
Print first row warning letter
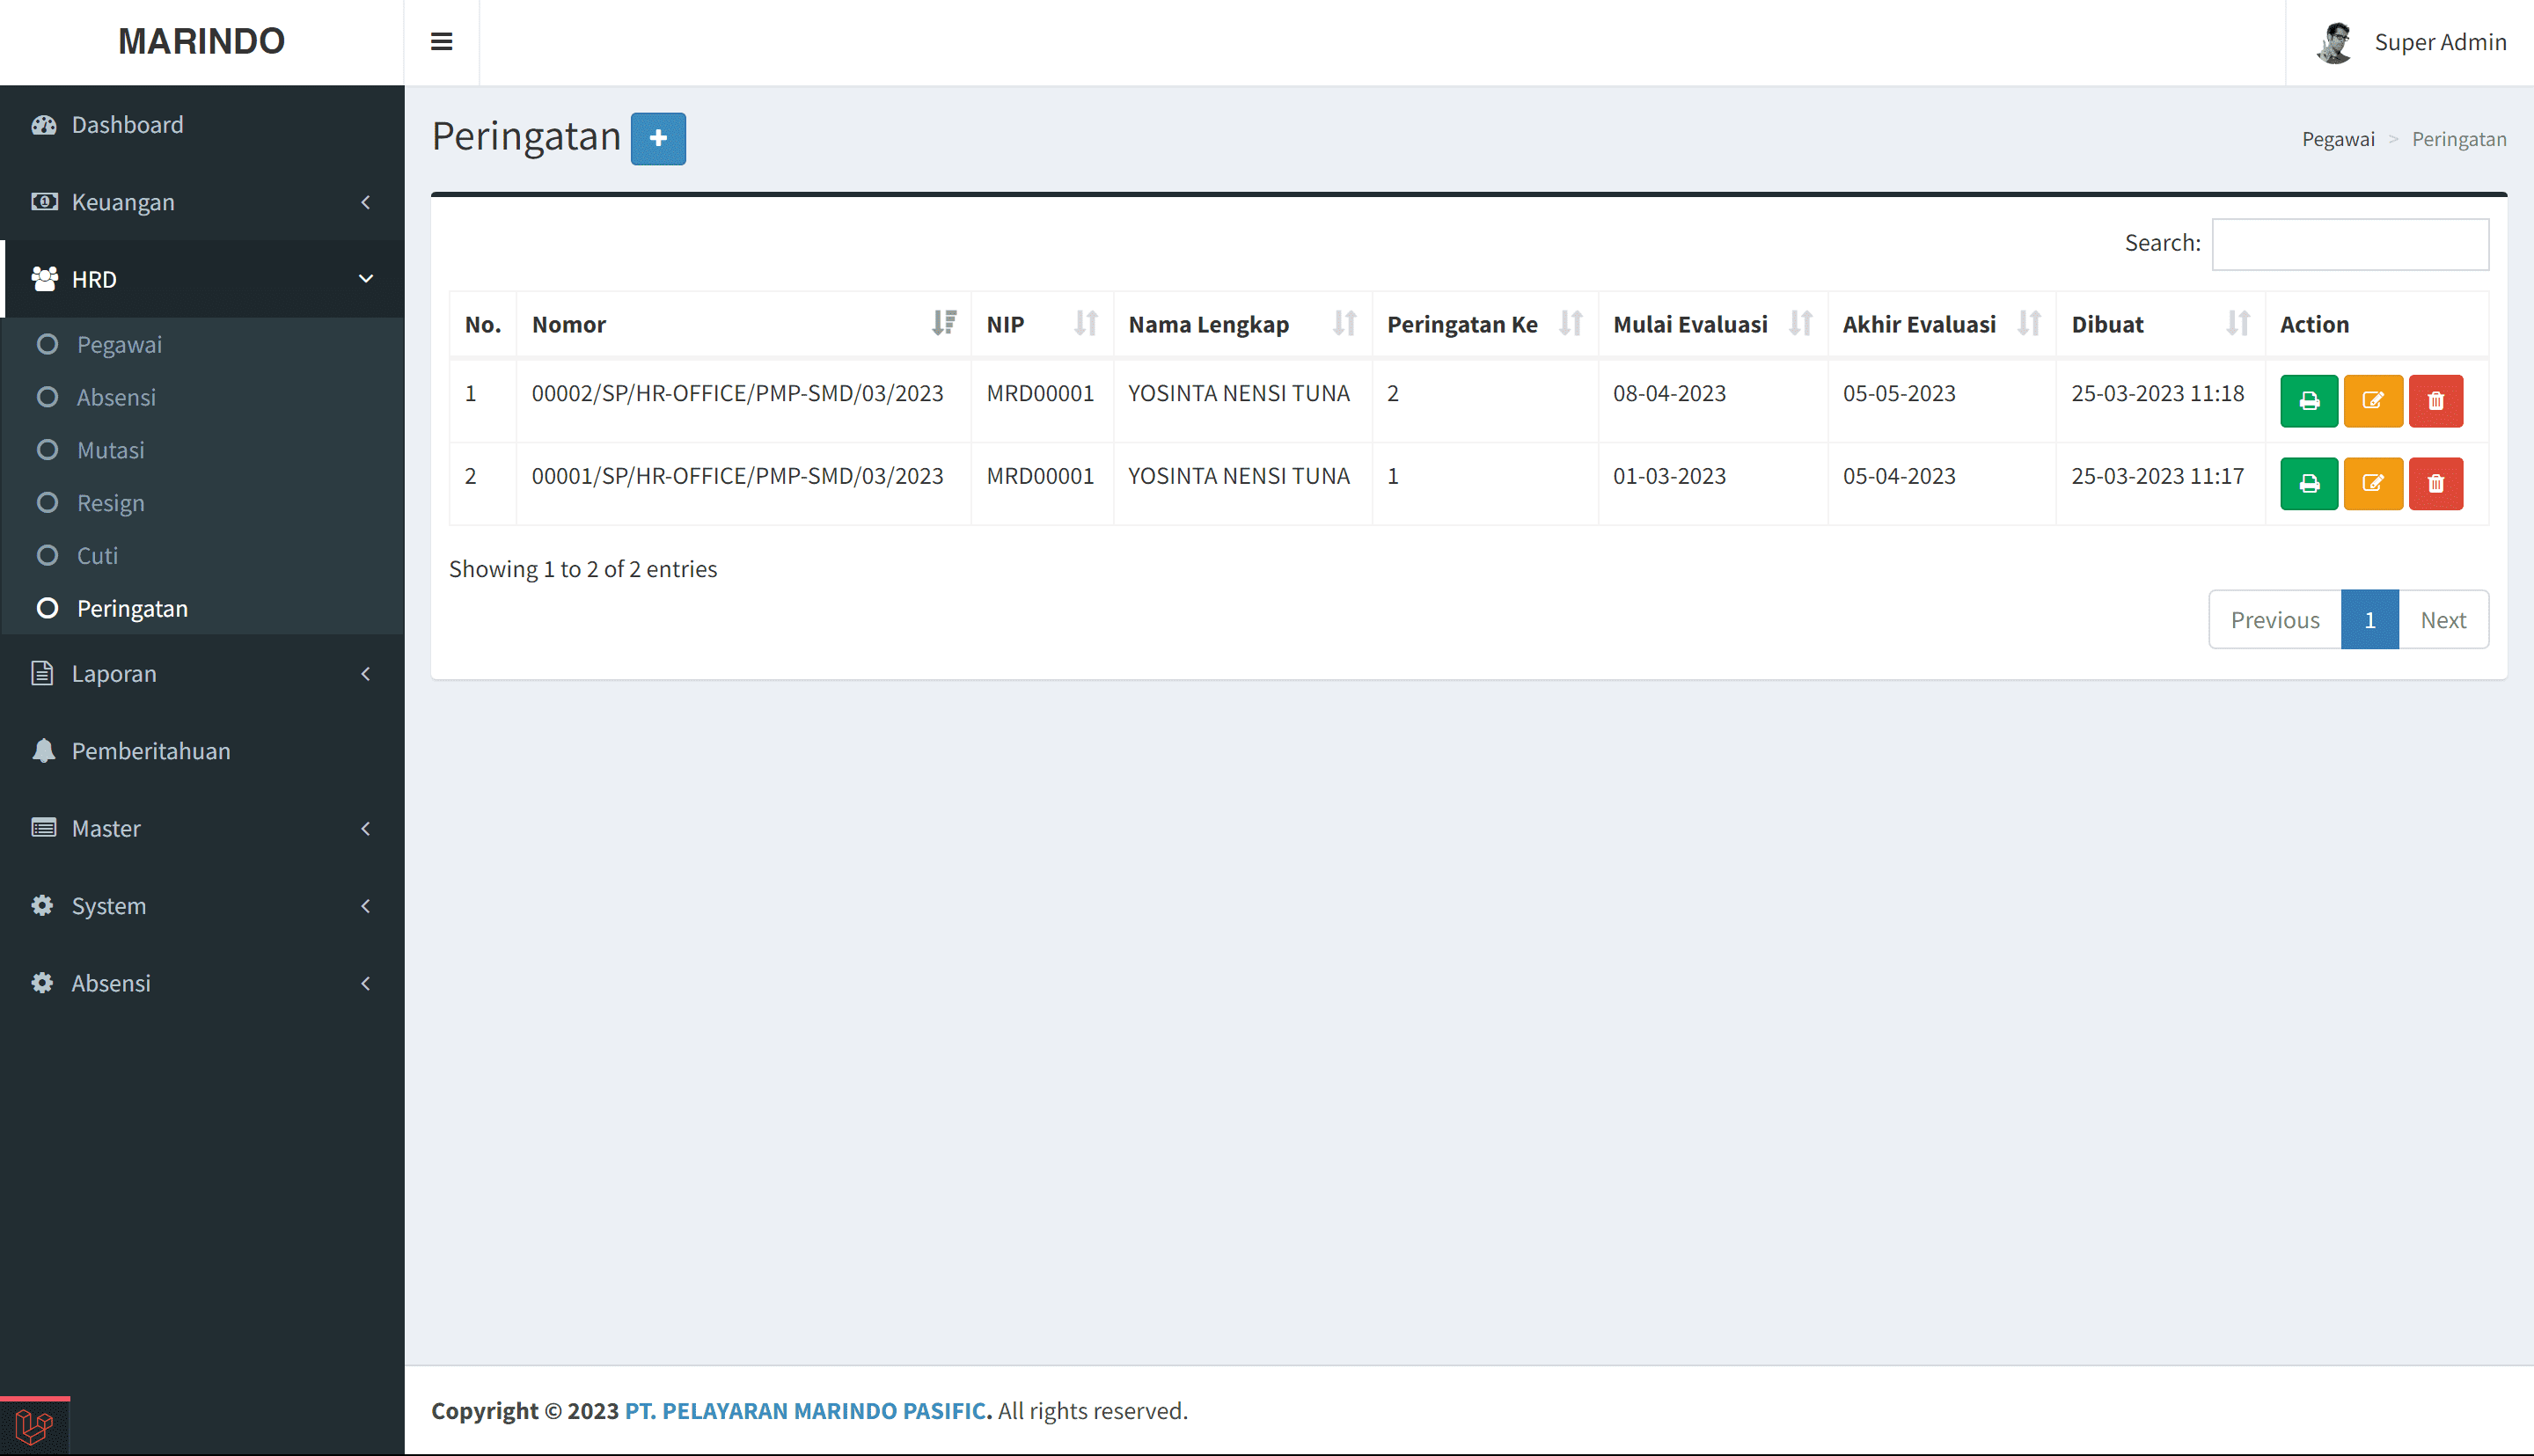point(2308,401)
